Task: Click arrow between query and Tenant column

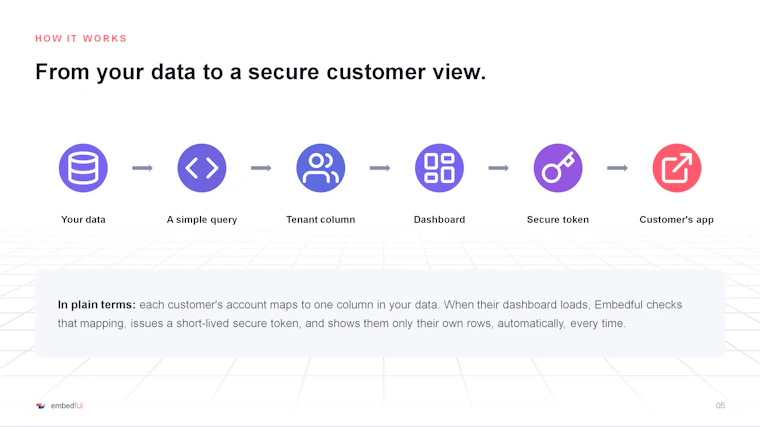Action: tap(261, 168)
